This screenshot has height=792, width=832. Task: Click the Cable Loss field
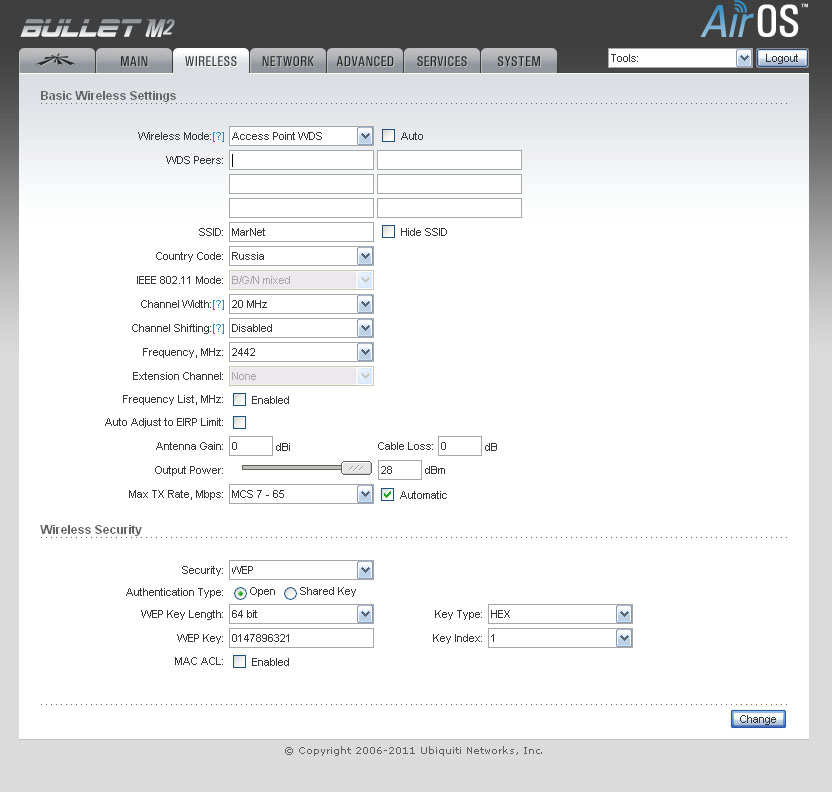460,446
